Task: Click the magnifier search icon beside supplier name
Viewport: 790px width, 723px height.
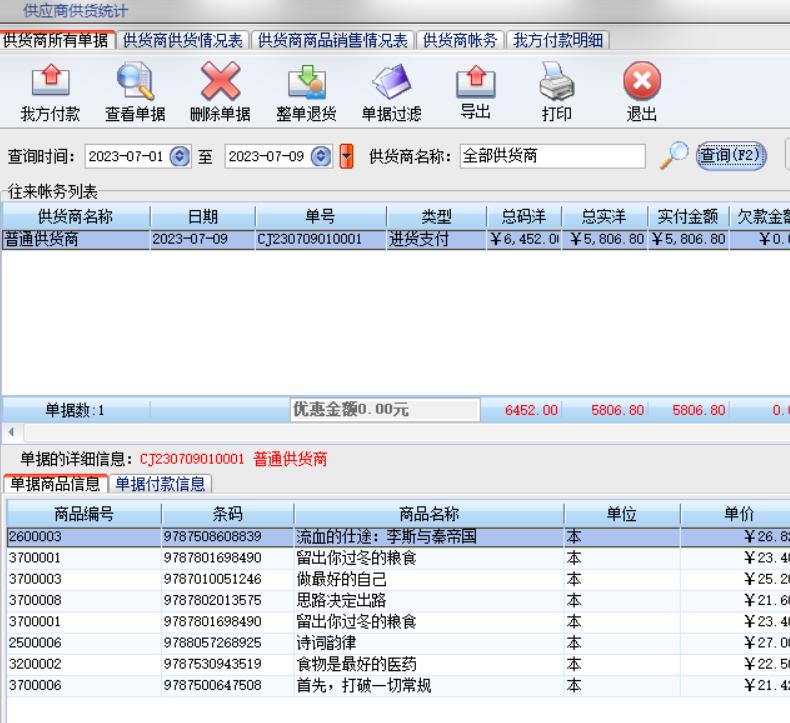Action: tap(674, 155)
